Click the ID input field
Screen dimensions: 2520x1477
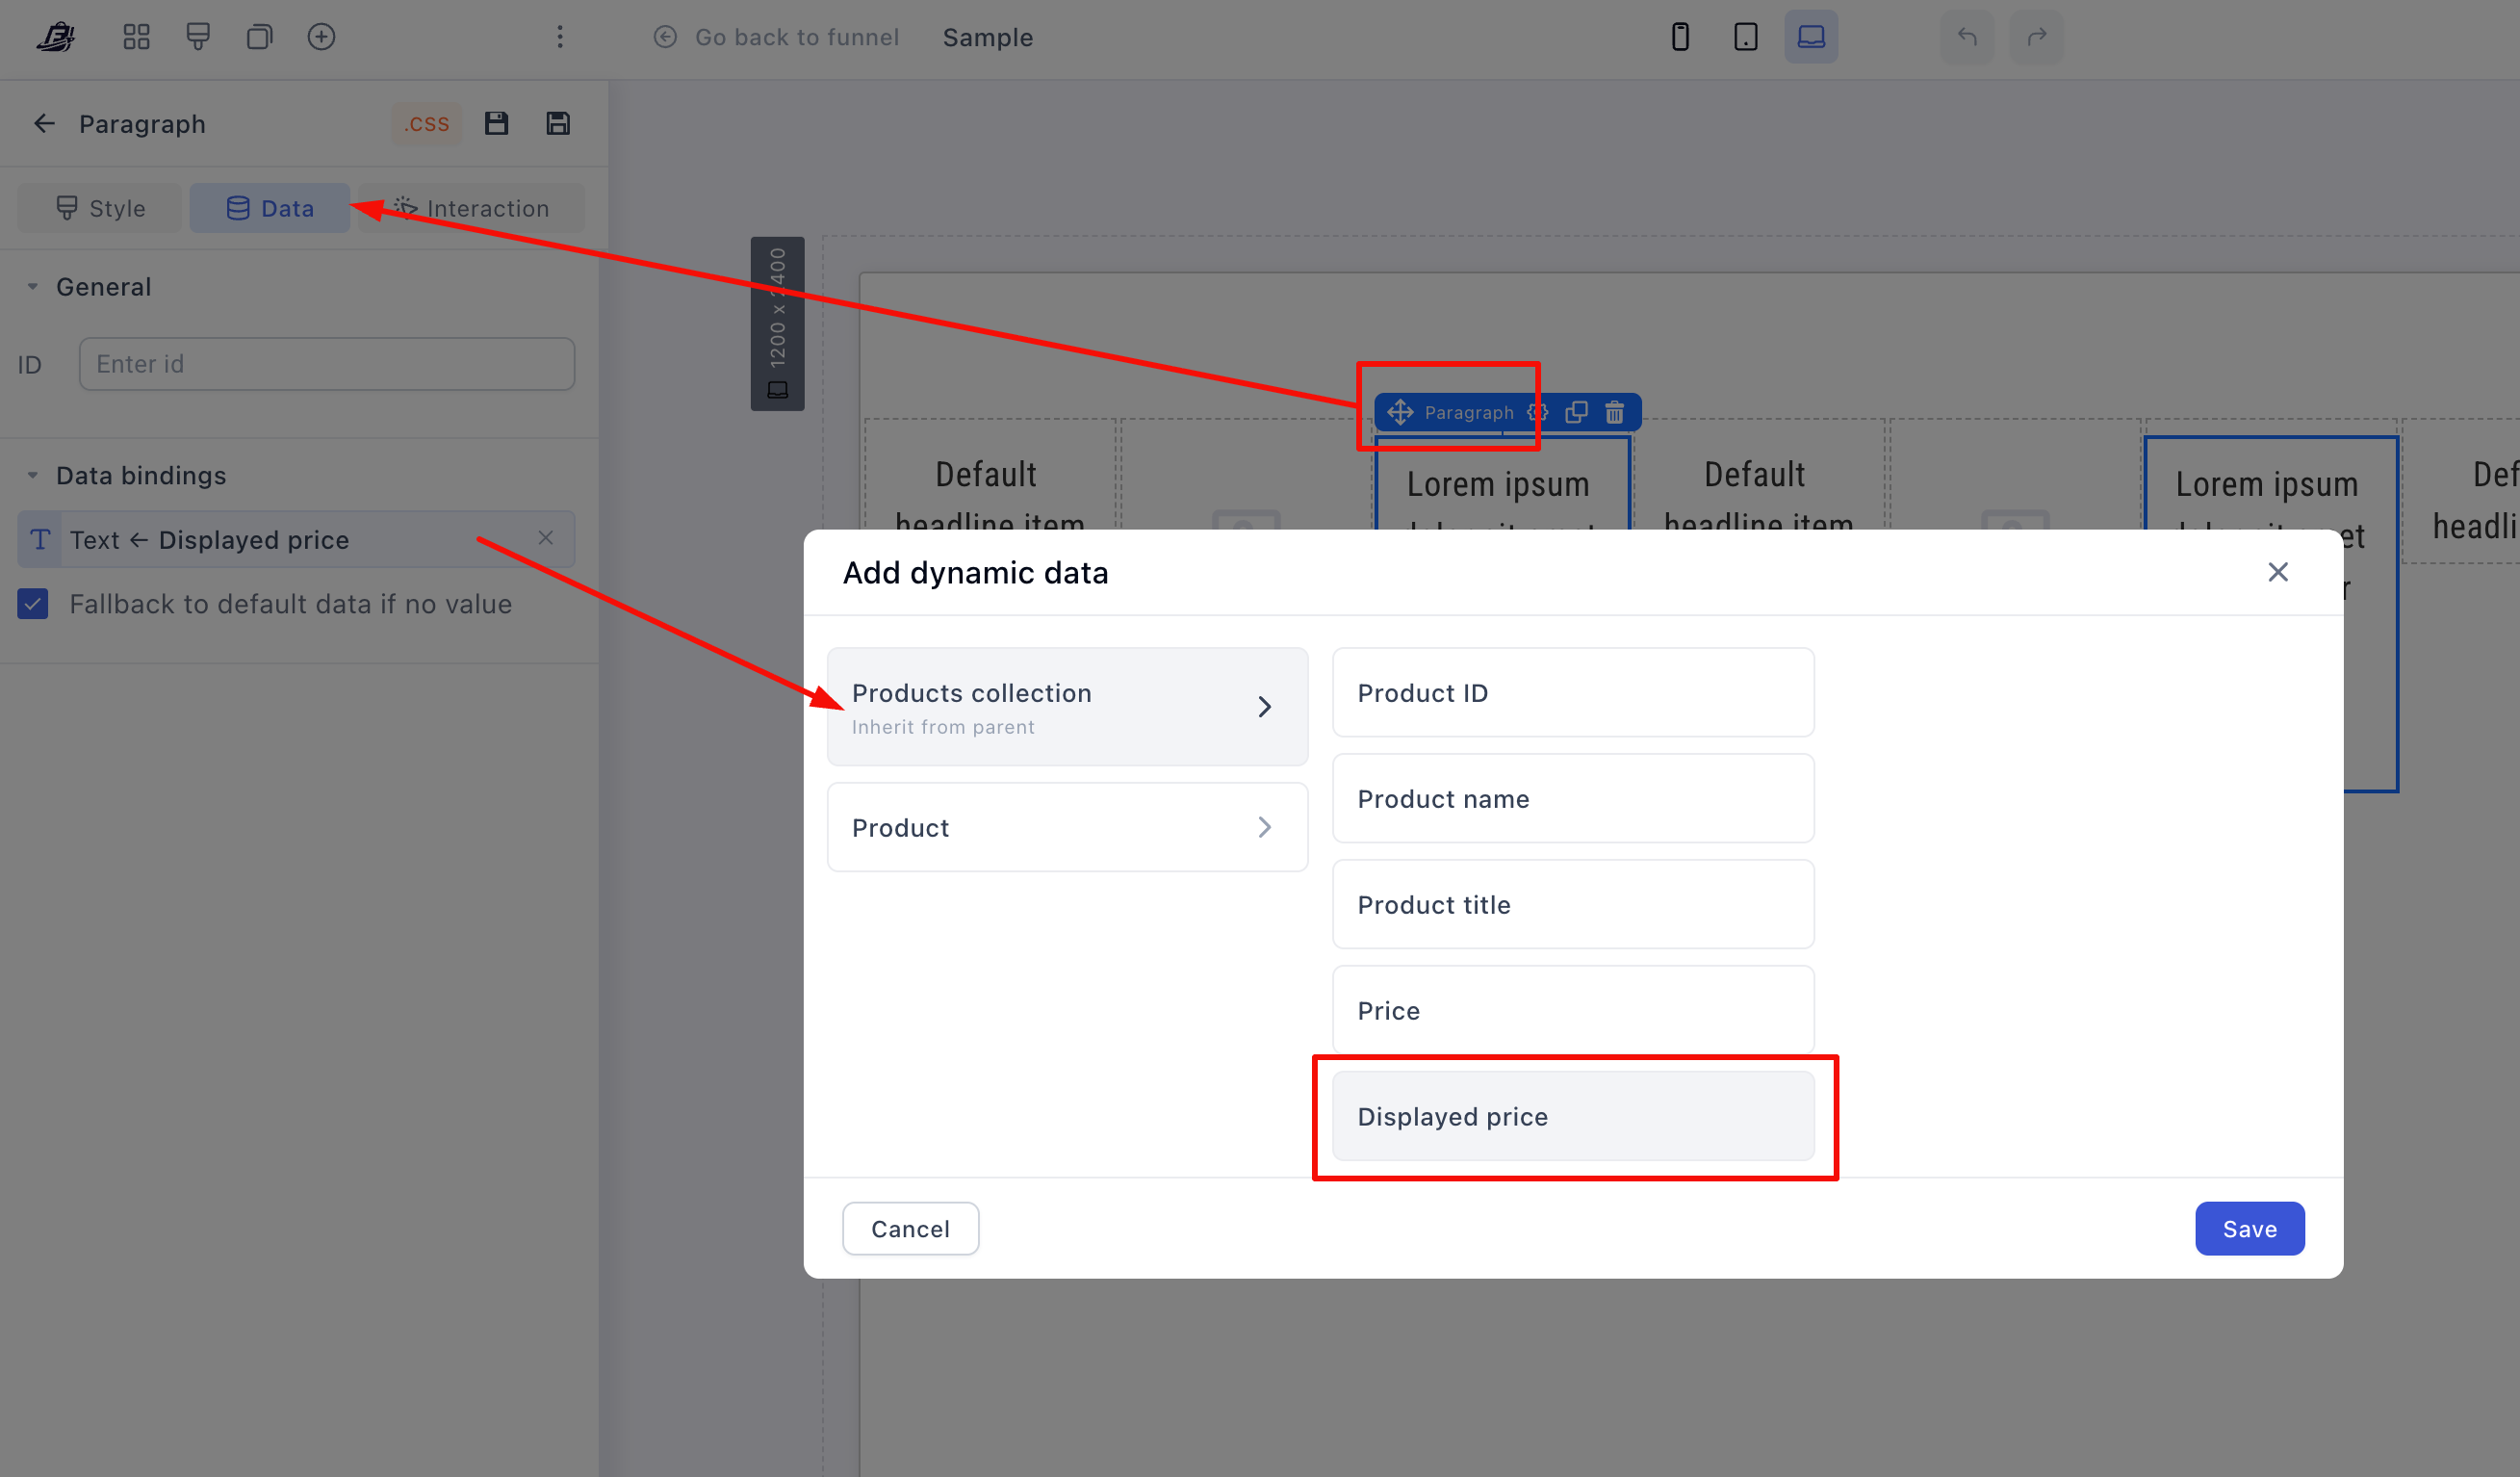click(327, 364)
